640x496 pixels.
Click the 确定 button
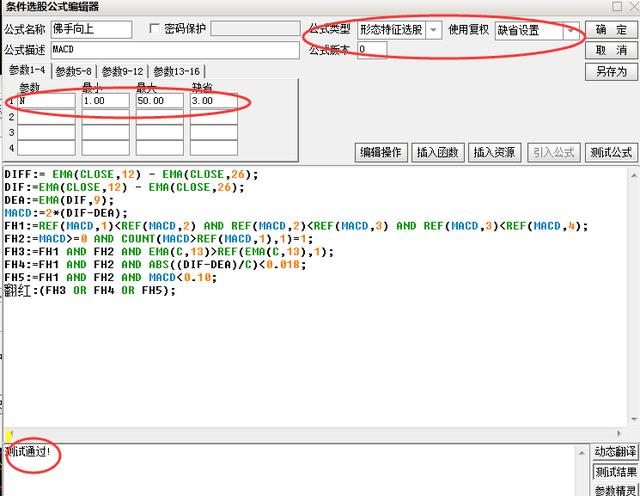[x=611, y=30]
